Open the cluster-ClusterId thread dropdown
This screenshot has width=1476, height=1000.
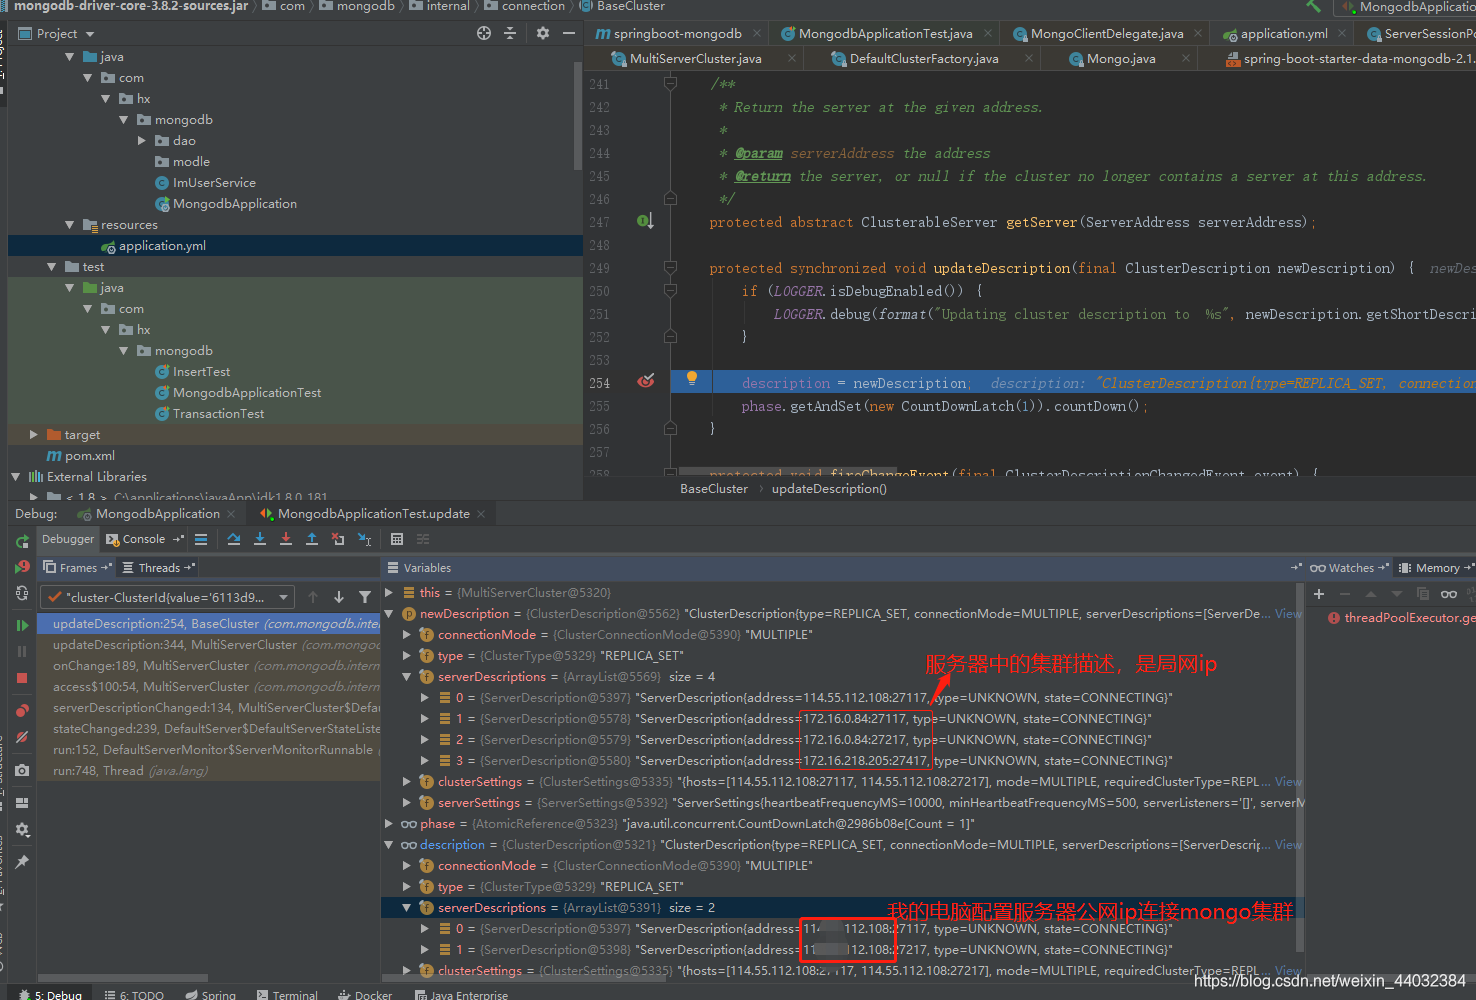click(x=284, y=597)
